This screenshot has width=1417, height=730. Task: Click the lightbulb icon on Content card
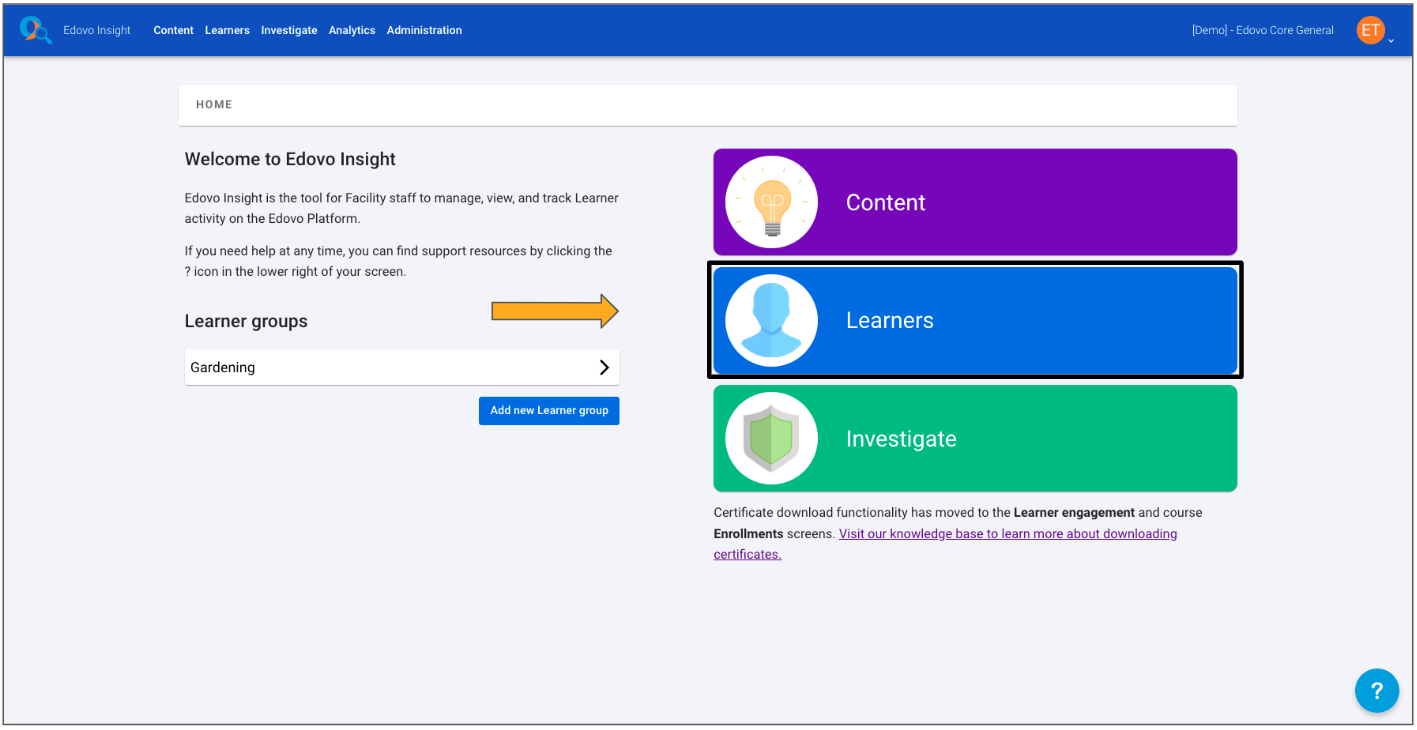(771, 202)
